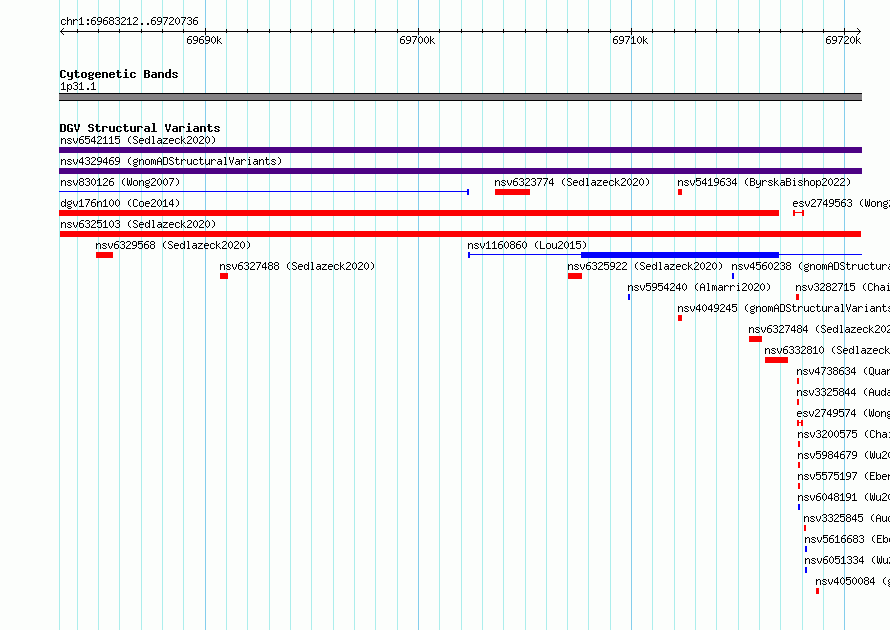Select the red block under nsv6327484
The image size is (890, 630).
coord(755,339)
